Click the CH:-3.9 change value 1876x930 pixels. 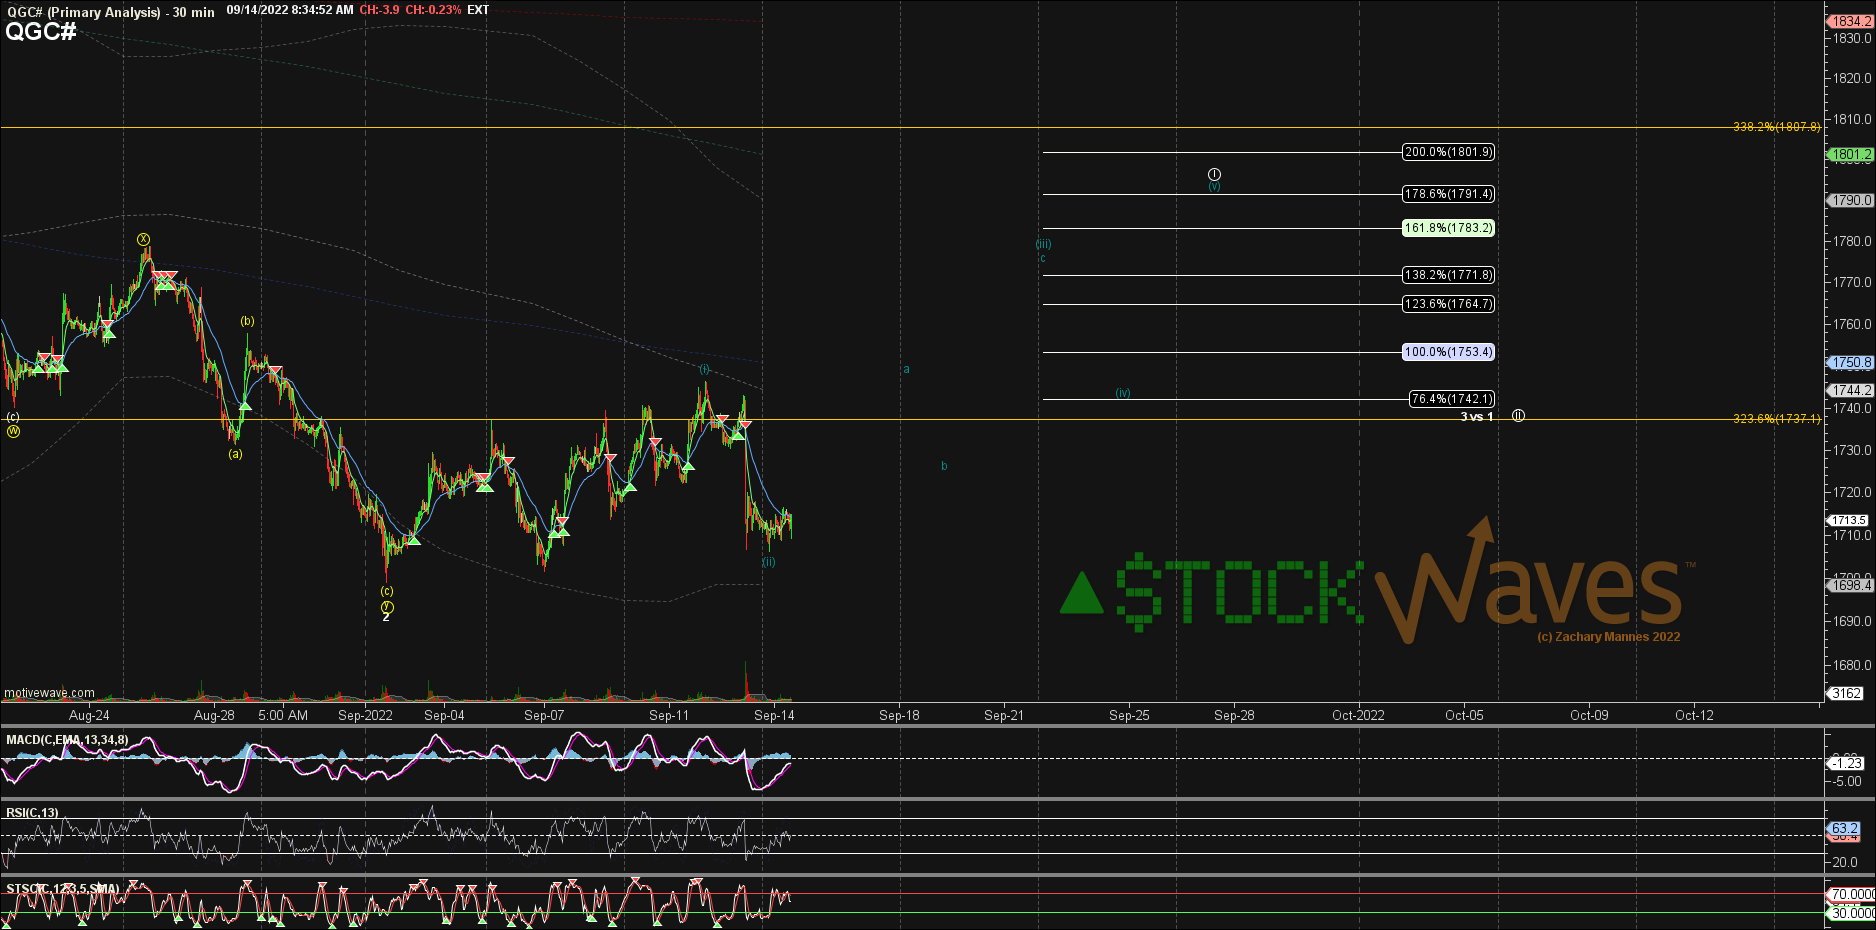[379, 10]
